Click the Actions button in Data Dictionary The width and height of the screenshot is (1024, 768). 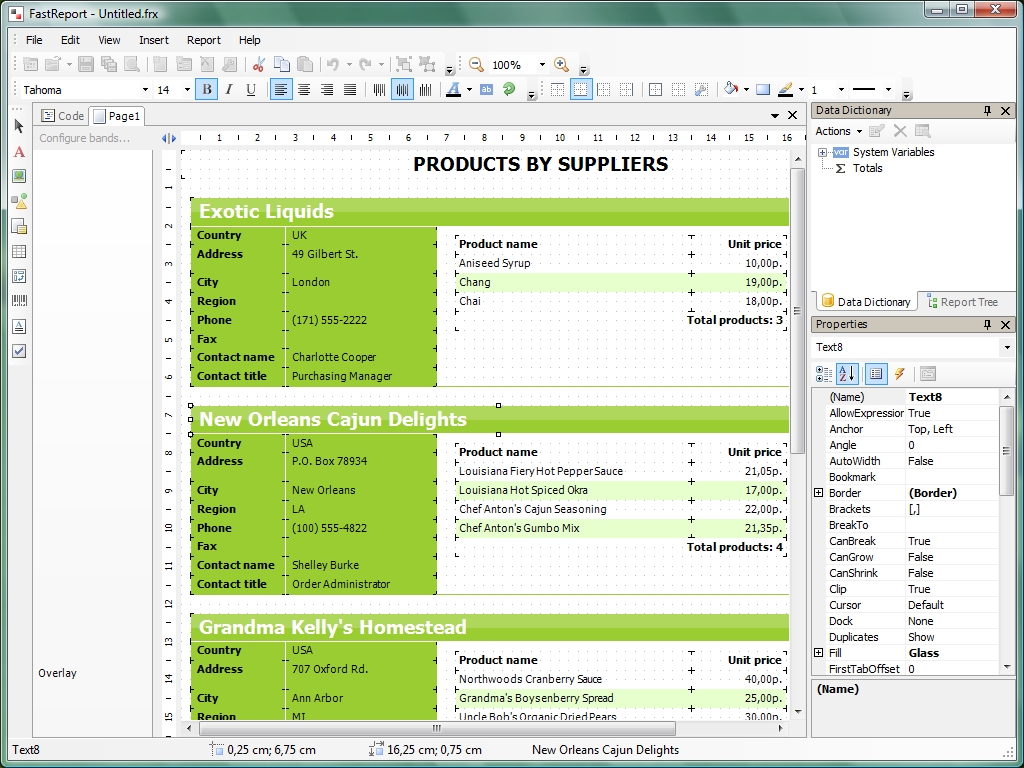[x=839, y=131]
